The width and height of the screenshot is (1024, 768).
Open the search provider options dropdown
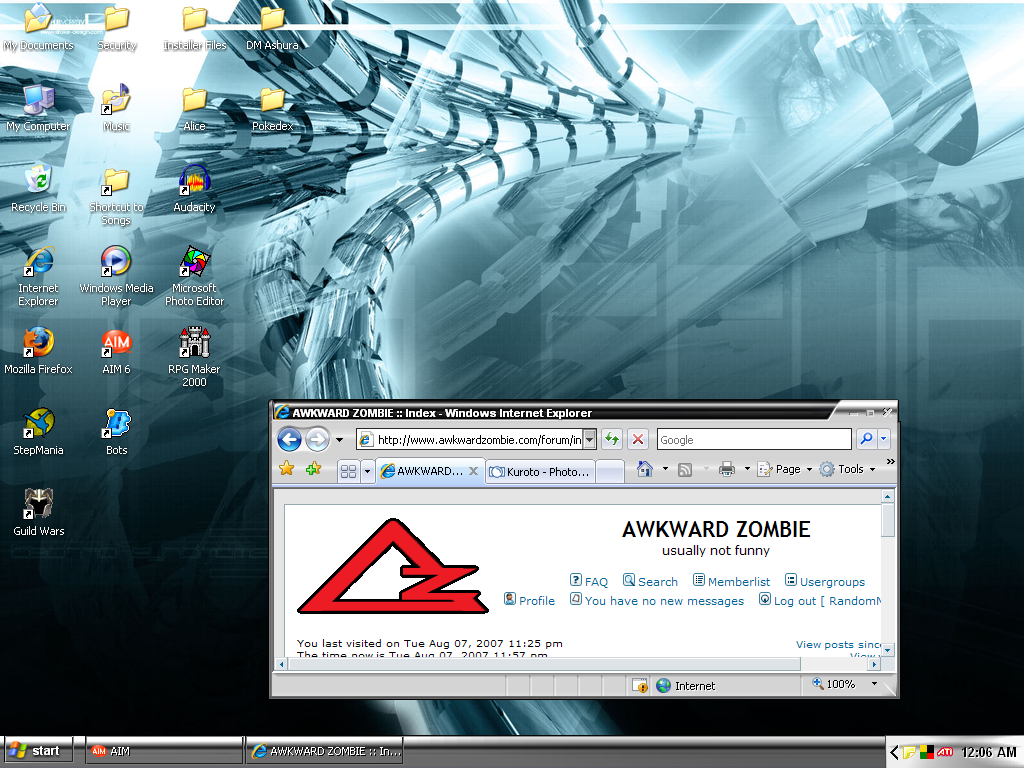pos(884,440)
